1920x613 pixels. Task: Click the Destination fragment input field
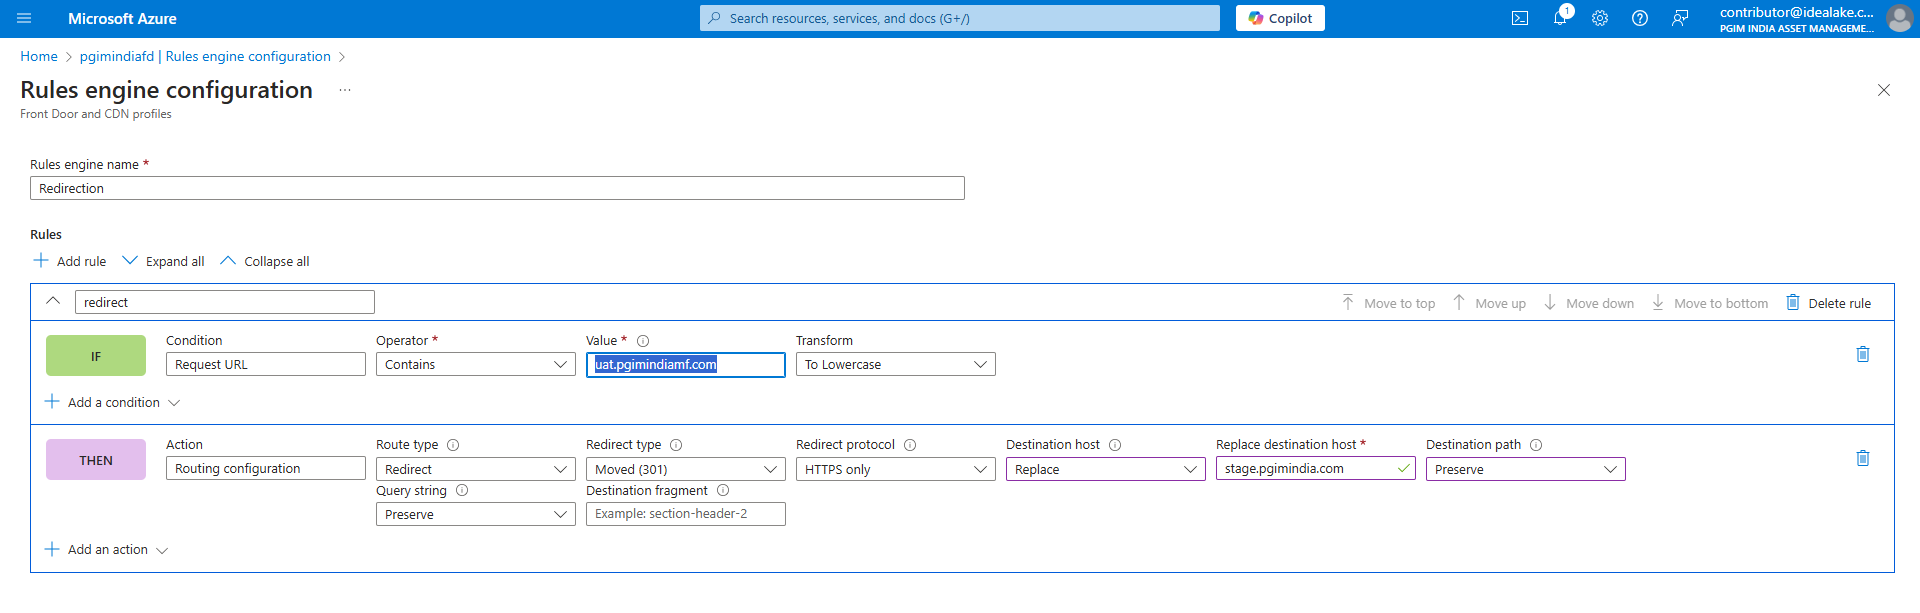(686, 514)
